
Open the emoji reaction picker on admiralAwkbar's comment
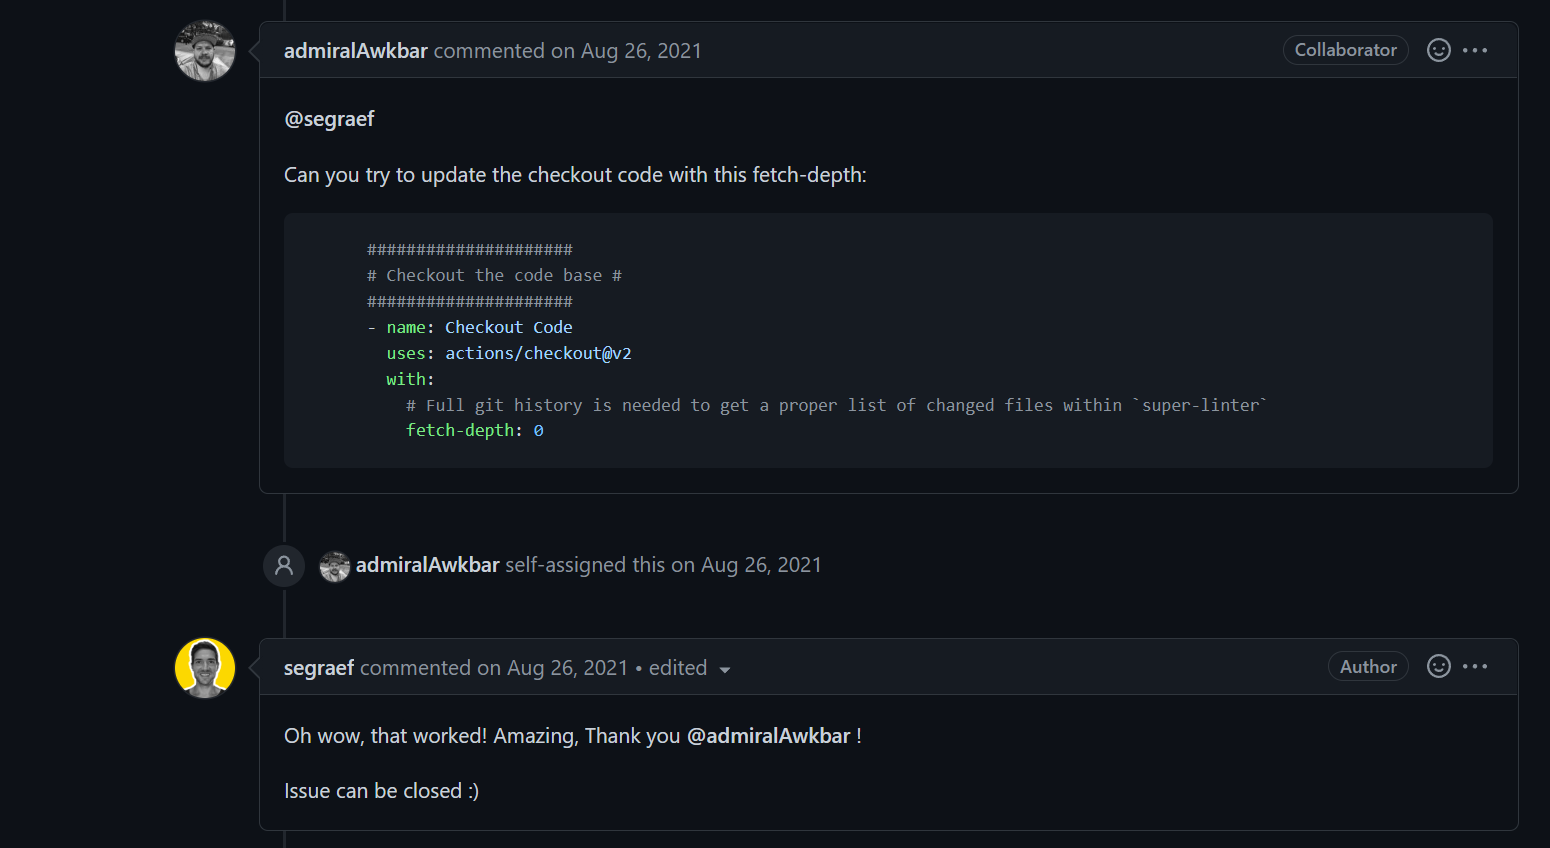1438,49
